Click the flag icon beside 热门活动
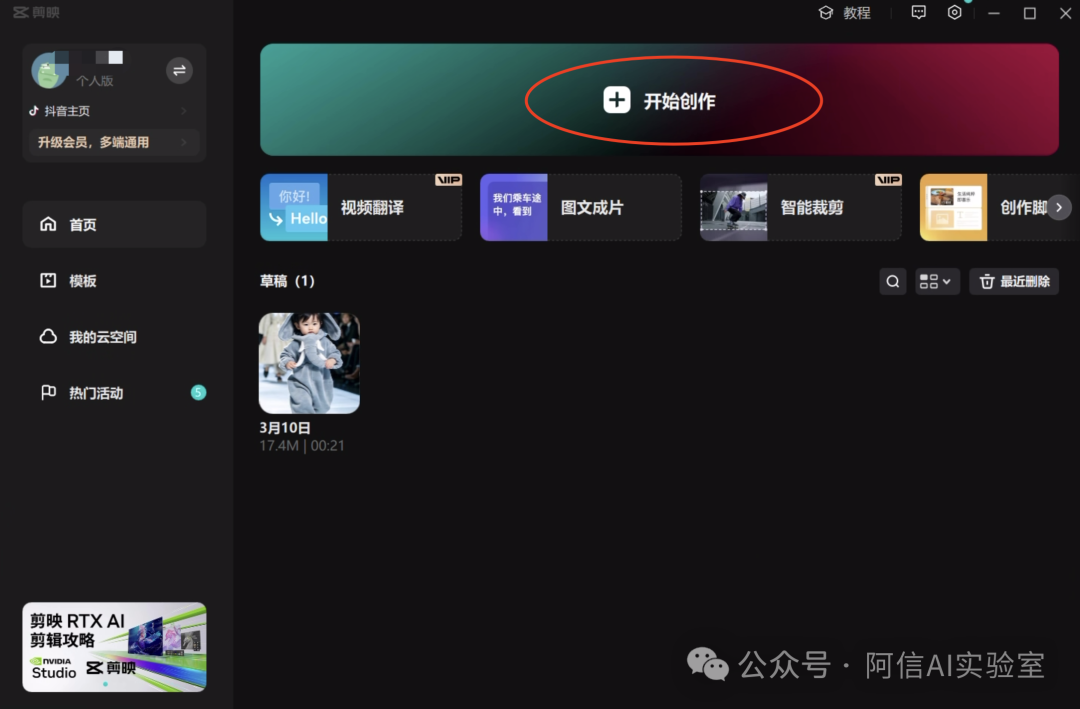 pyautogui.click(x=48, y=393)
